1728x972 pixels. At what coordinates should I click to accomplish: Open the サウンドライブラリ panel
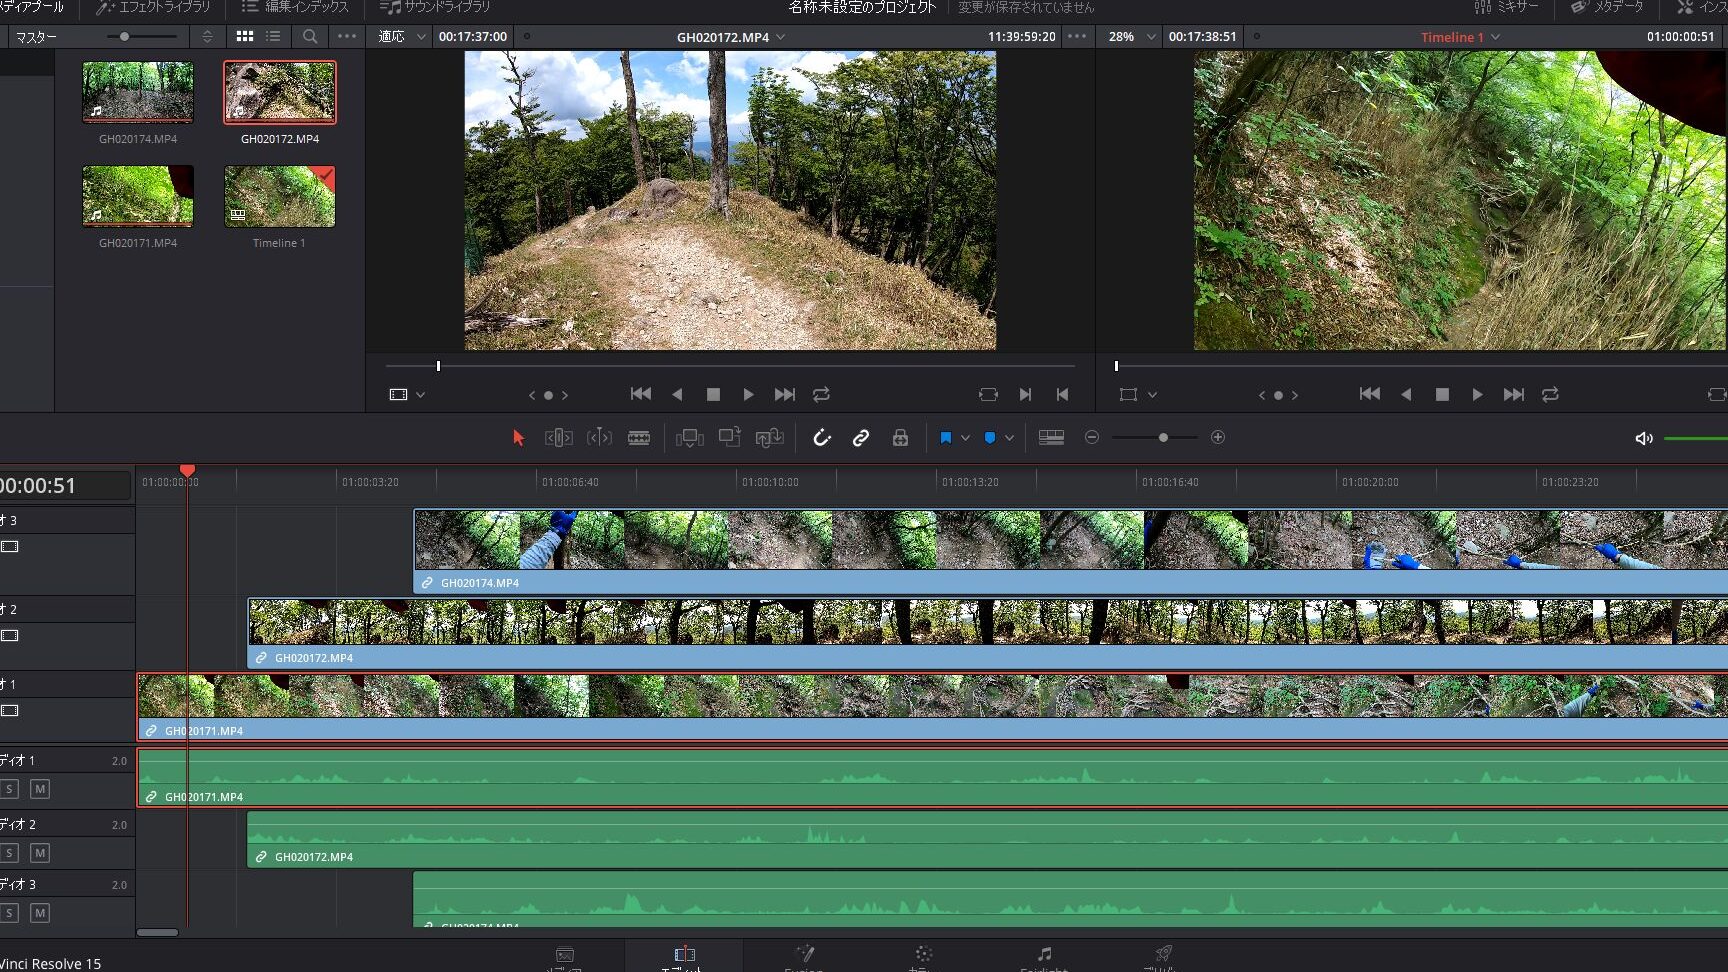436,7
